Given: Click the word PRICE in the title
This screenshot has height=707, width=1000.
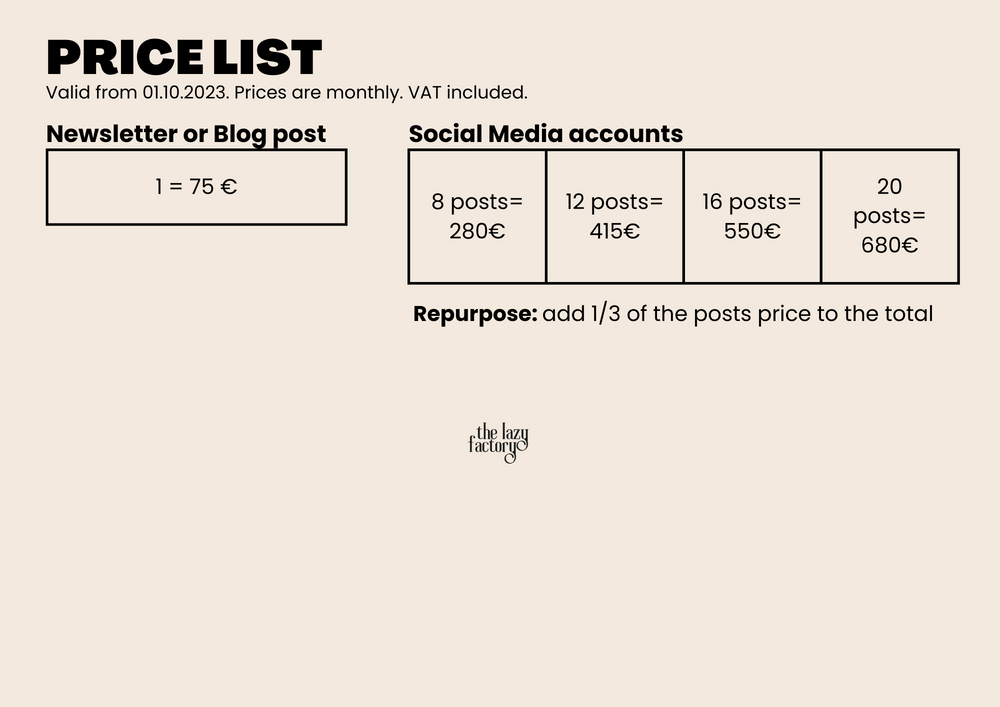Looking at the screenshot, I should [125, 57].
